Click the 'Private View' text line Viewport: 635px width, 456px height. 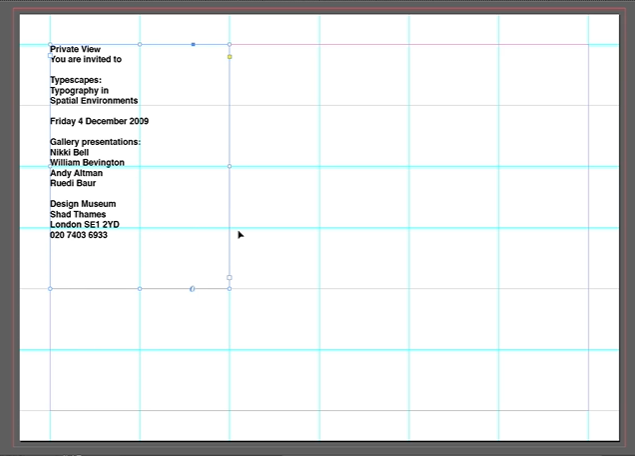[75, 49]
